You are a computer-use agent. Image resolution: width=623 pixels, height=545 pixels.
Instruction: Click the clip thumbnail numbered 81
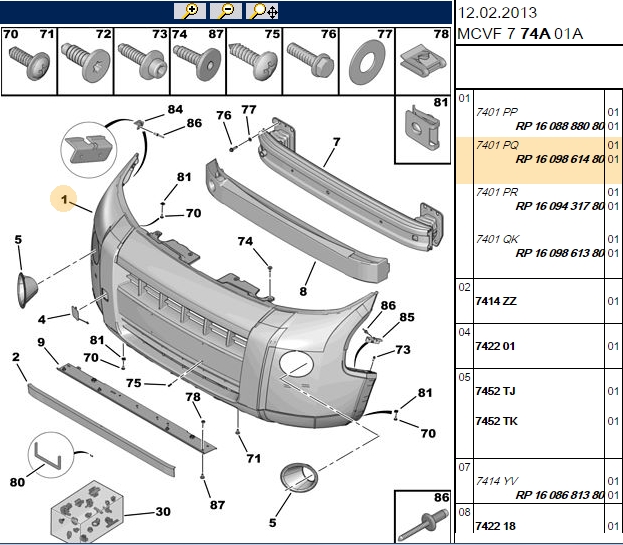(x=423, y=129)
